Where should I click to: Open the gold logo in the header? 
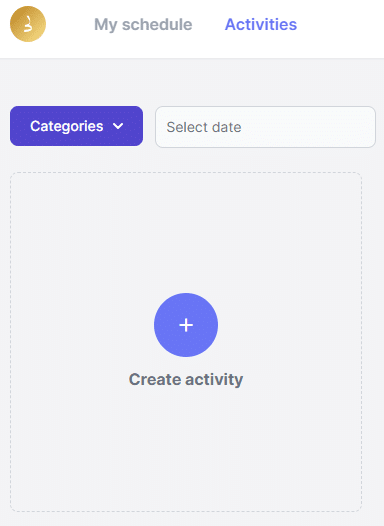28,24
